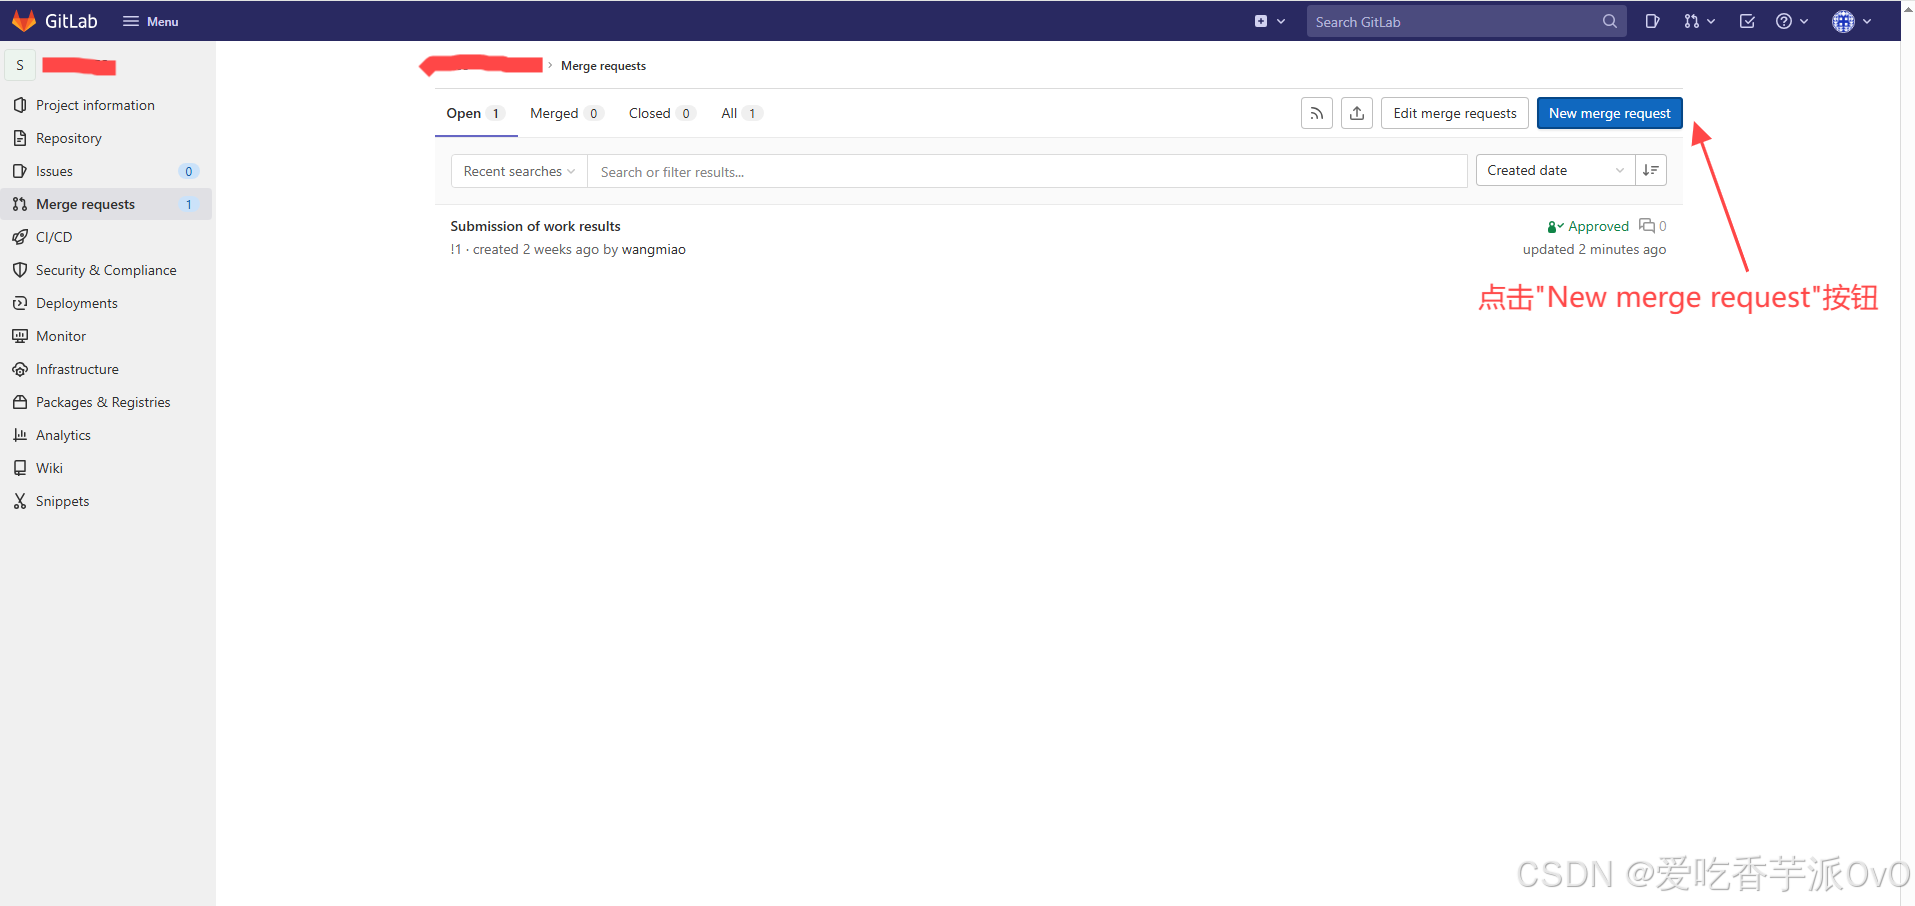Click the updated 2 minutes ago text
The width and height of the screenshot is (1915, 906).
click(1594, 250)
